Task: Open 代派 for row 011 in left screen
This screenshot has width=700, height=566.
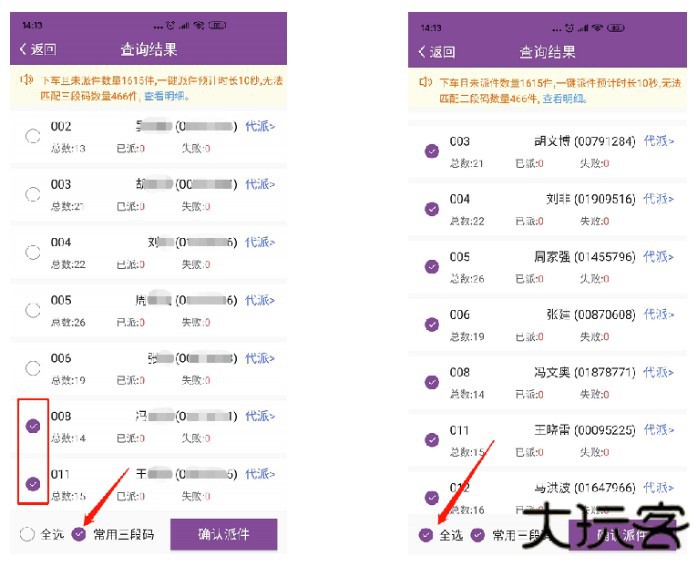Action: [260, 474]
